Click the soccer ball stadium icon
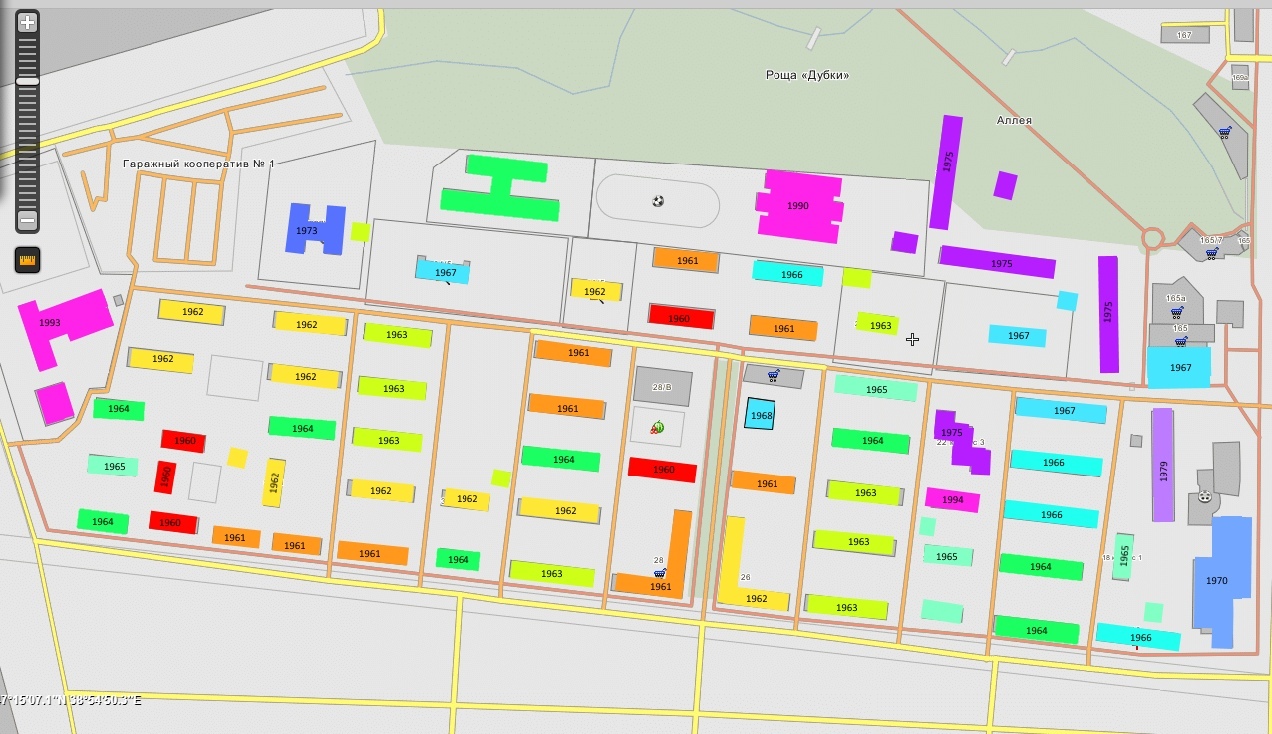Viewport: 1272px width, 734px height. pos(658,201)
